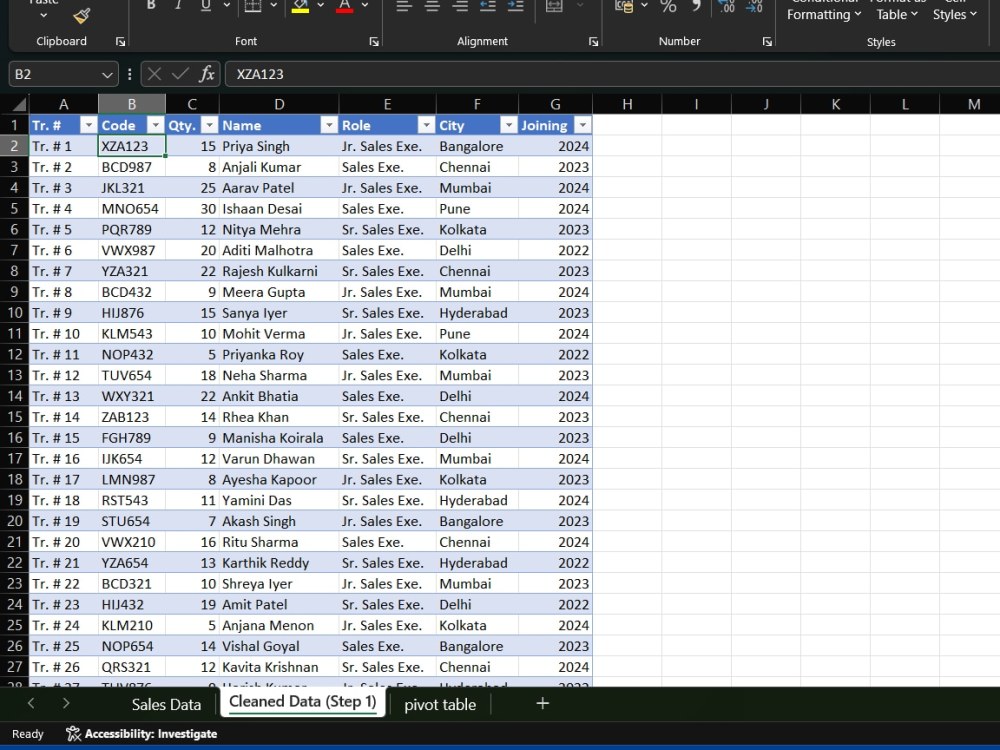Increase the indent
This screenshot has width=1000, height=750.
click(515, 6)
